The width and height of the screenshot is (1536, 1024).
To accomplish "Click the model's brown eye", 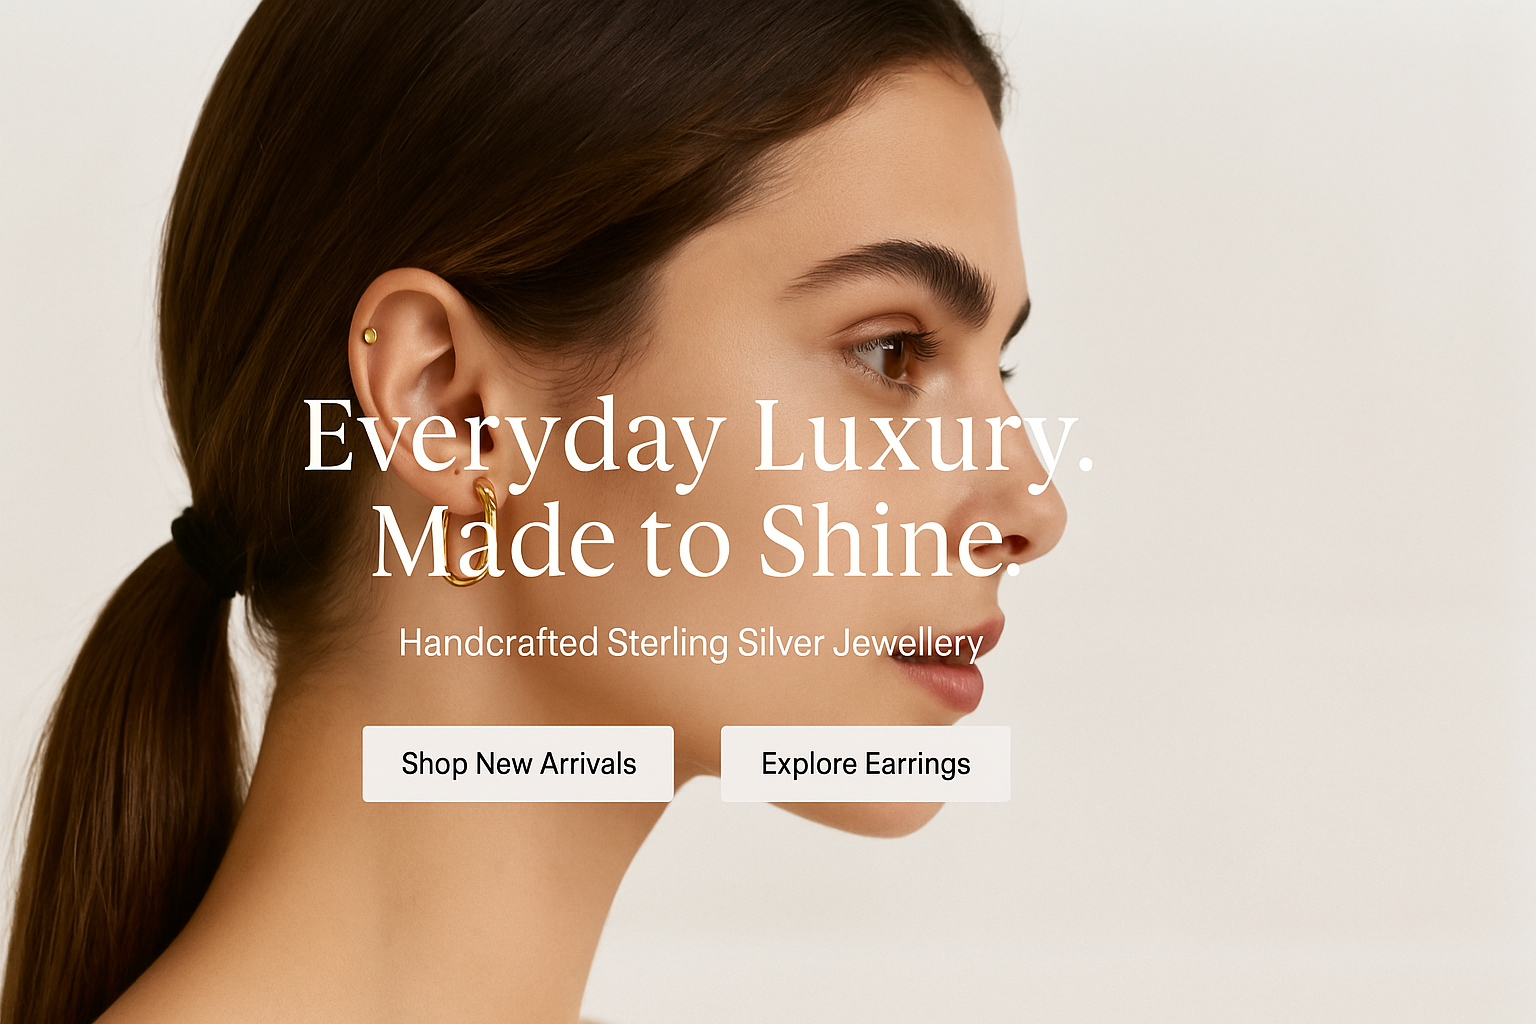I will [x=890, y=354].
